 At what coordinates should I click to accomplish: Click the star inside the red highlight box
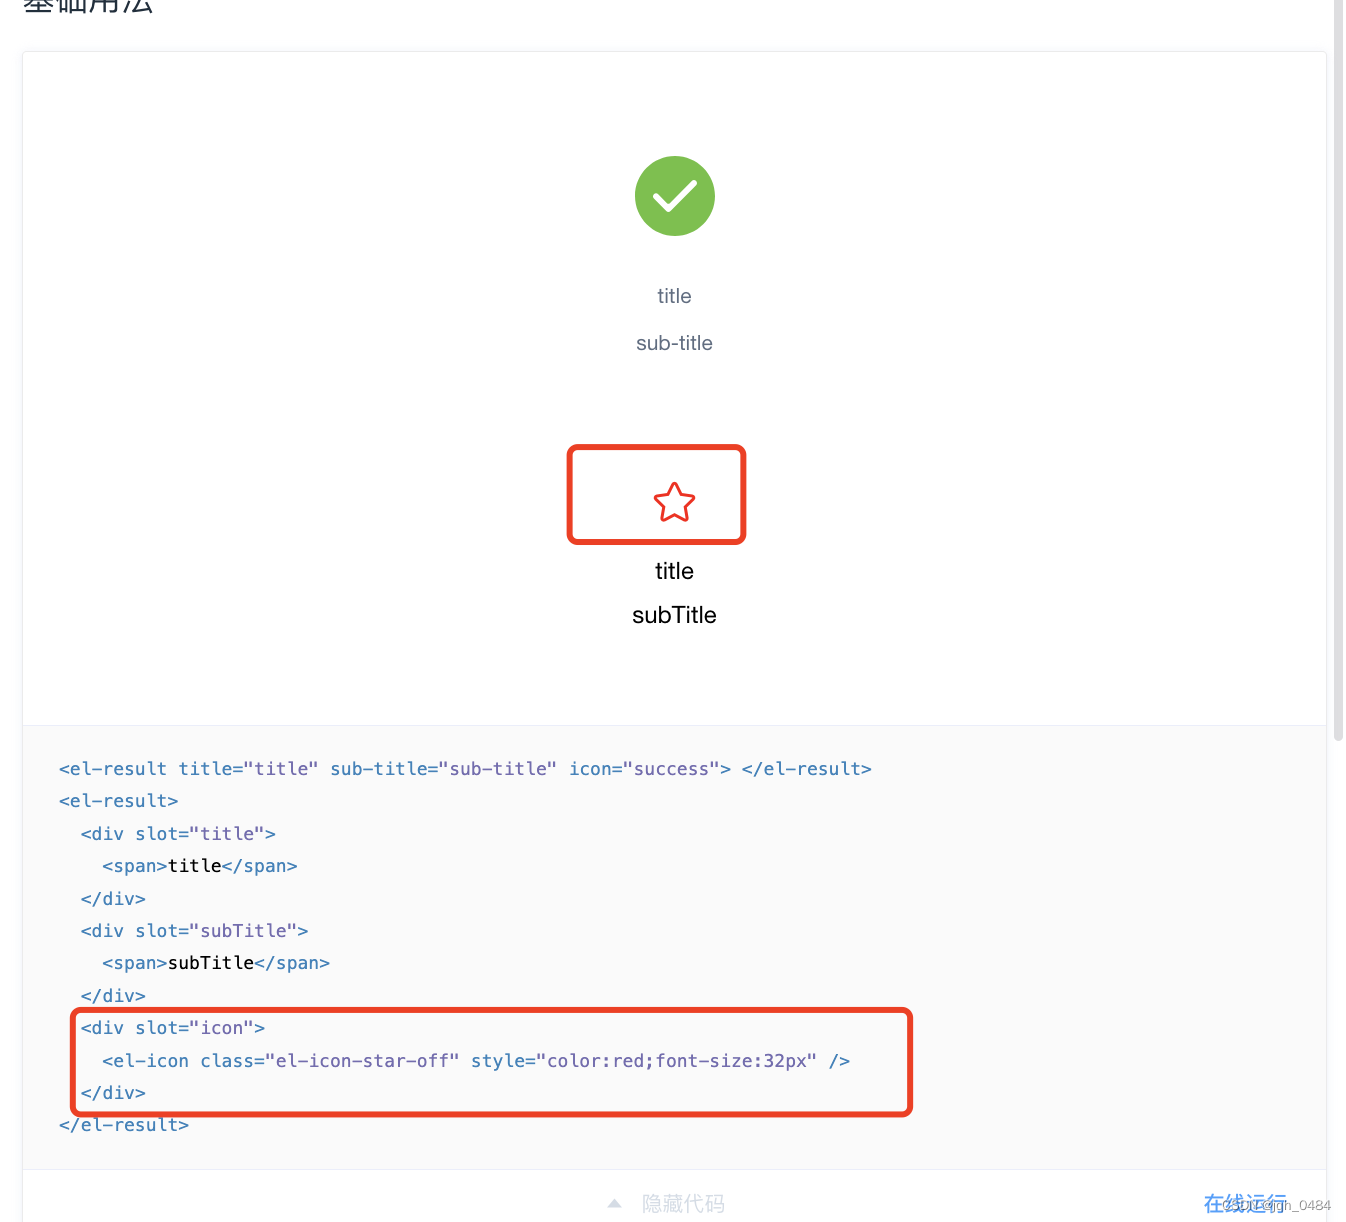tap(674, 503)
